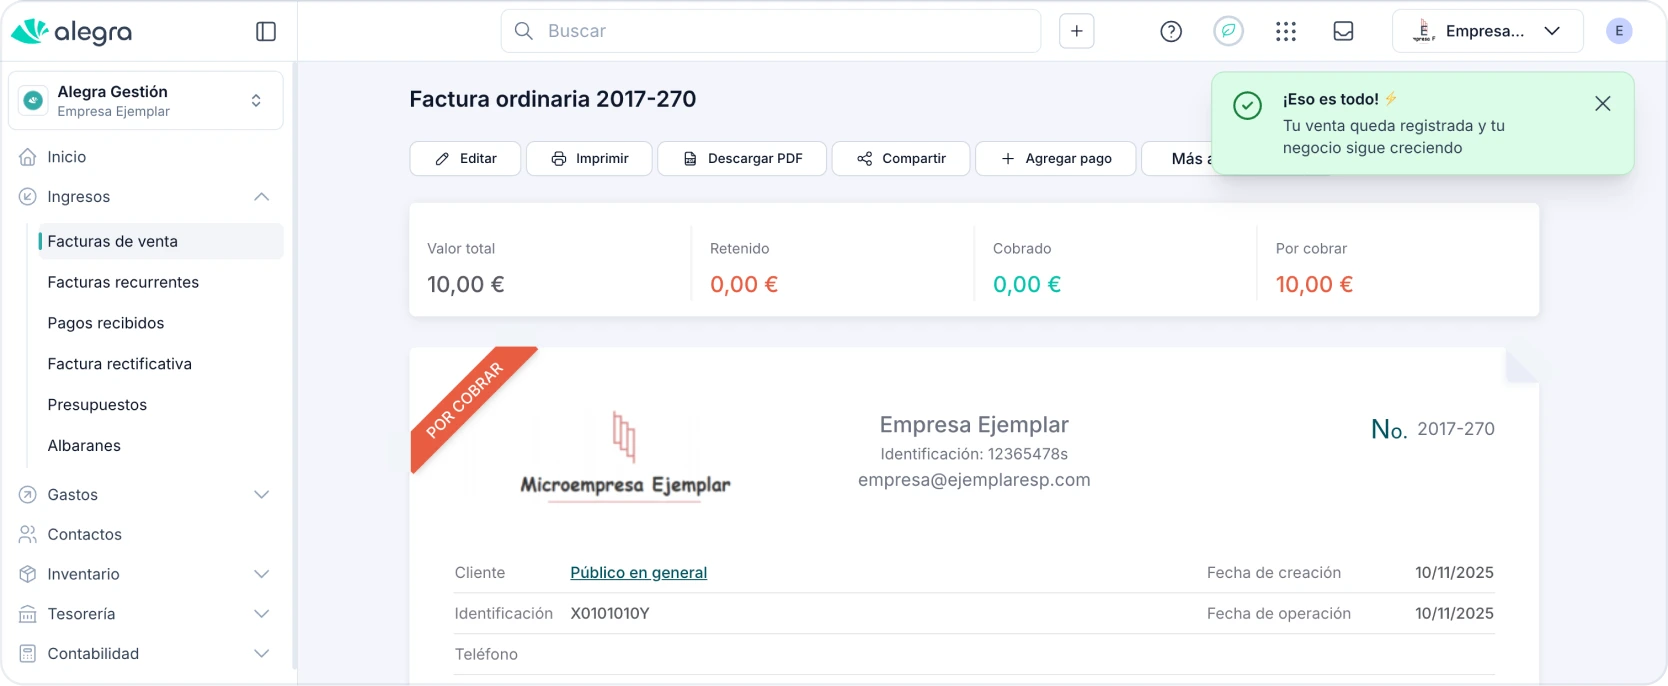
Task: Click the Inicio home icon
Action: [x=28, y=157]
